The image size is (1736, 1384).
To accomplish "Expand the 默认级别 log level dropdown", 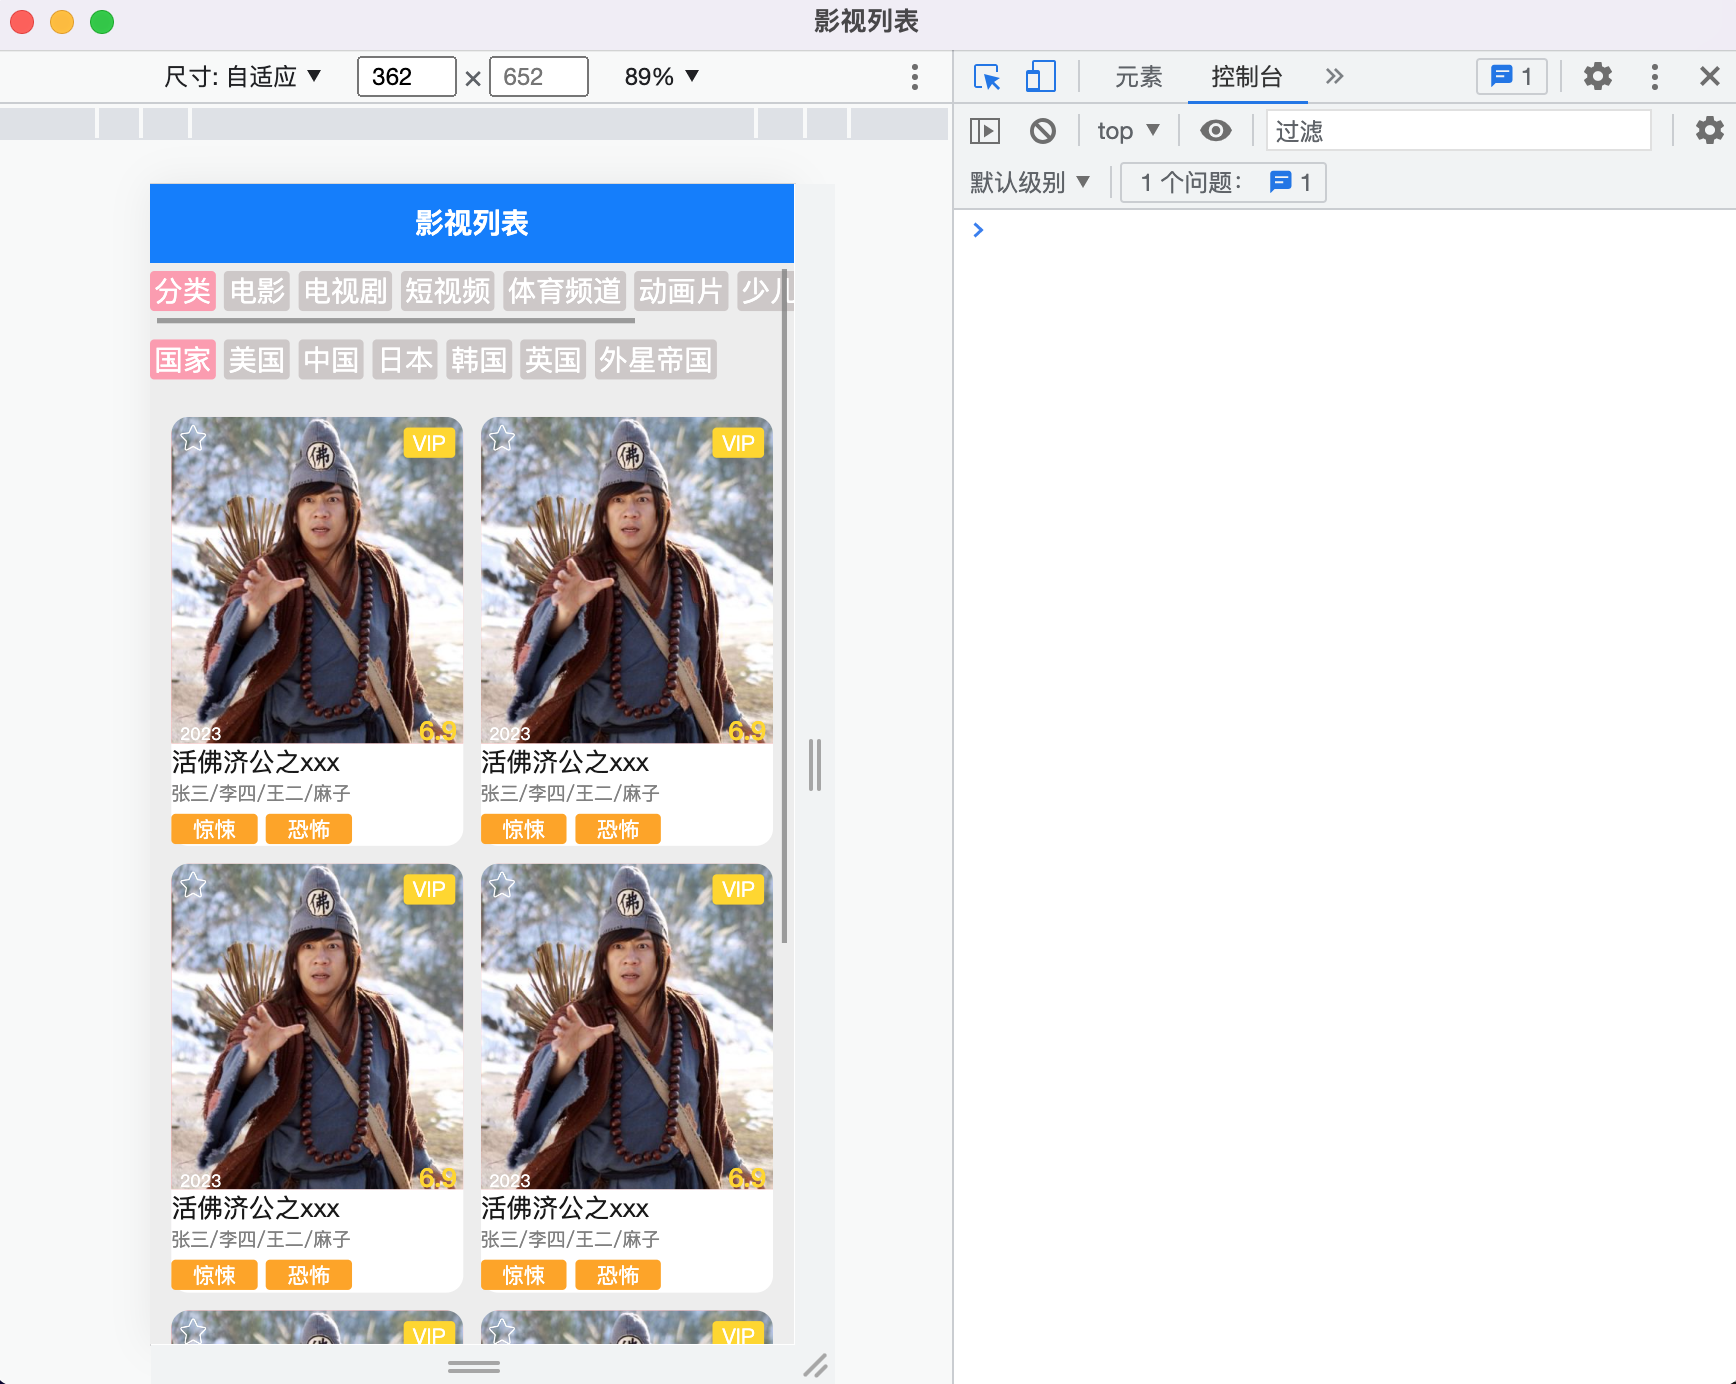I will tap(1030, 183).
